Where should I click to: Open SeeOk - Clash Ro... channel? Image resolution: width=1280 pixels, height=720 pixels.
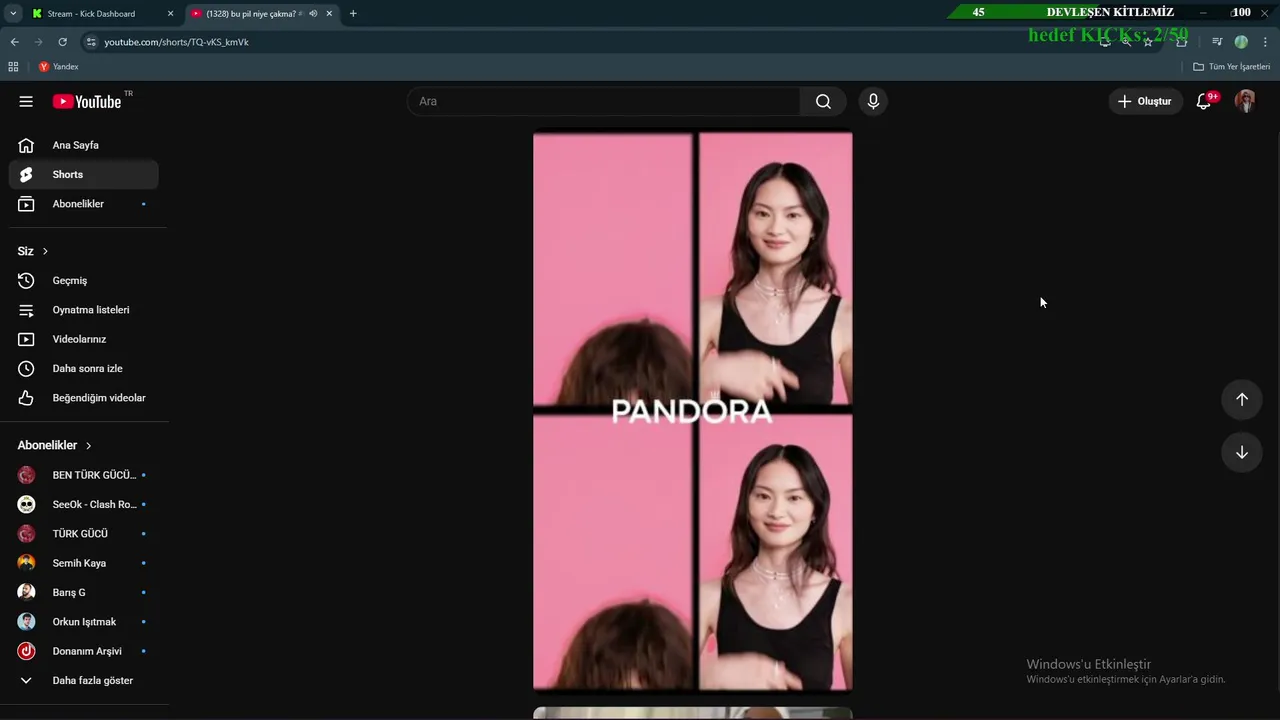coord(84,504)
